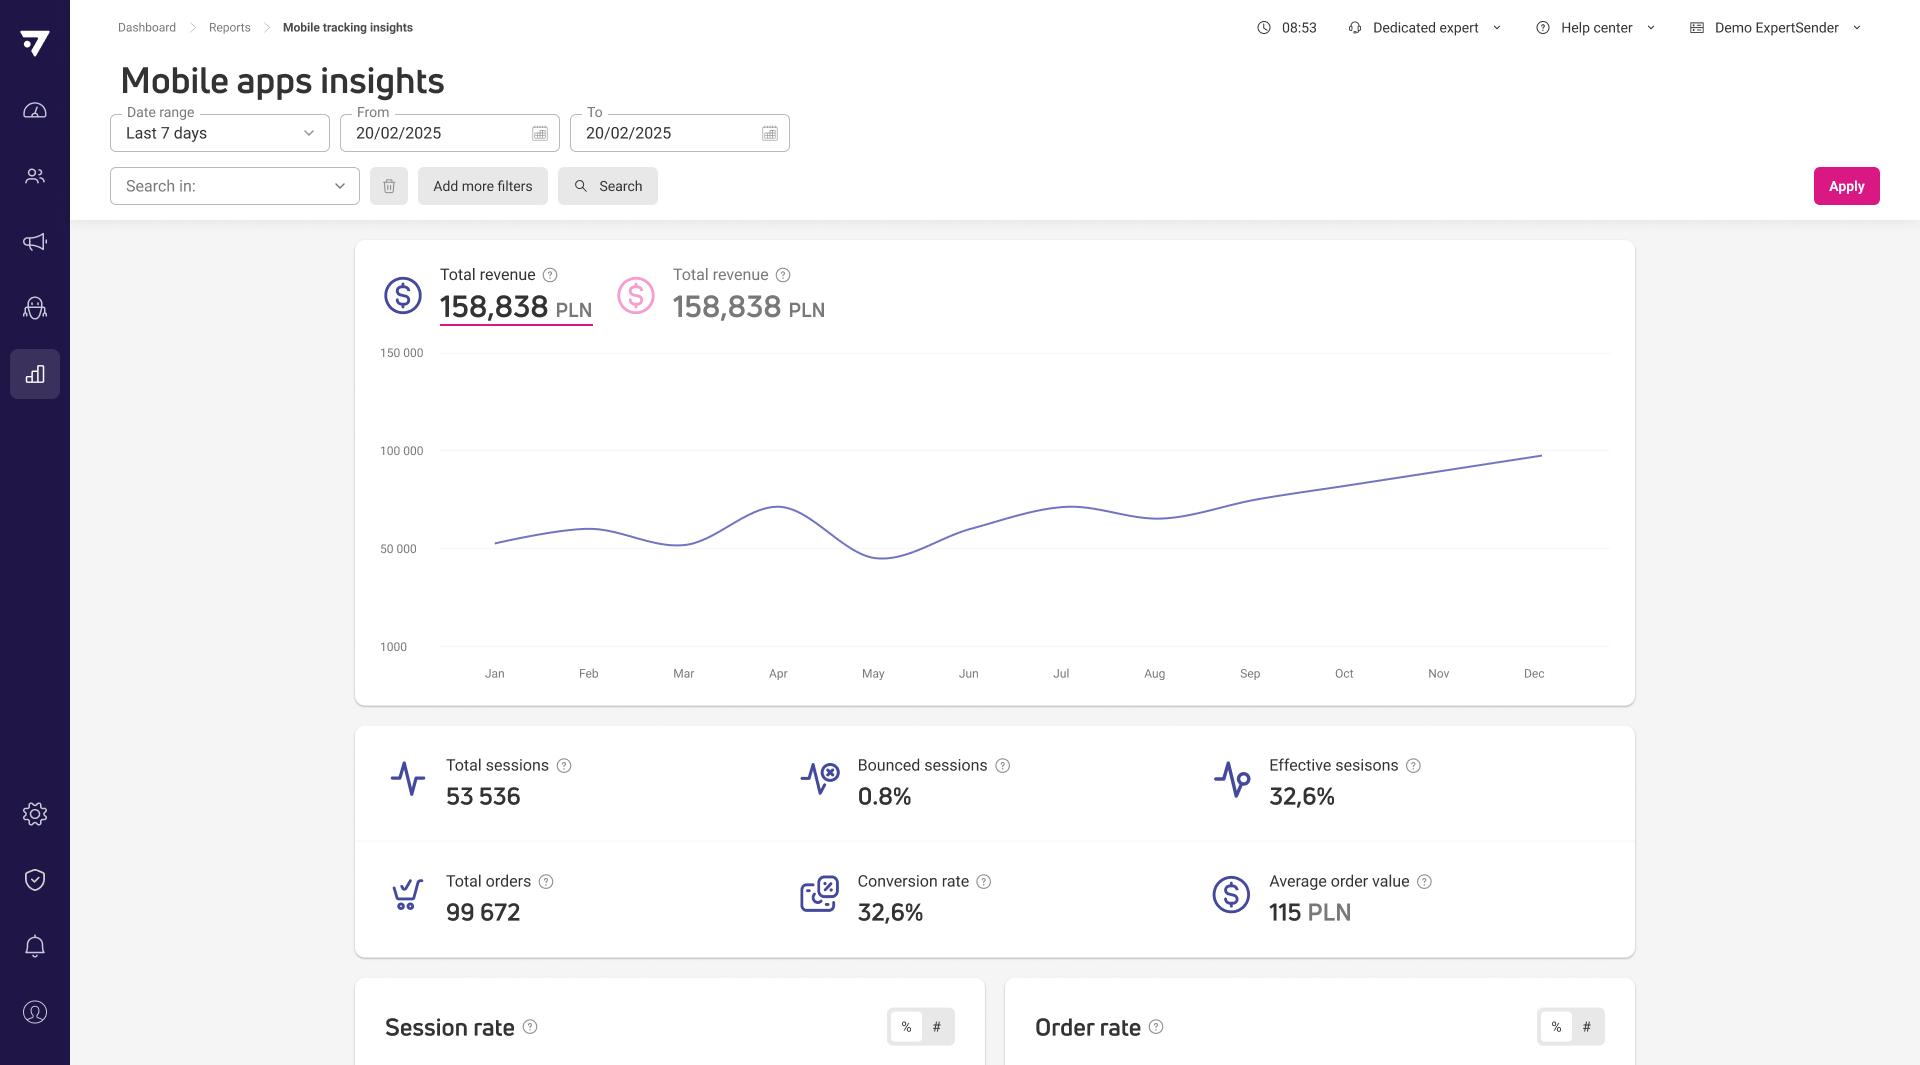Open the reports bar chart sidebar icon
This screenshot has height=1065, width=1920.
click(35, 374)
